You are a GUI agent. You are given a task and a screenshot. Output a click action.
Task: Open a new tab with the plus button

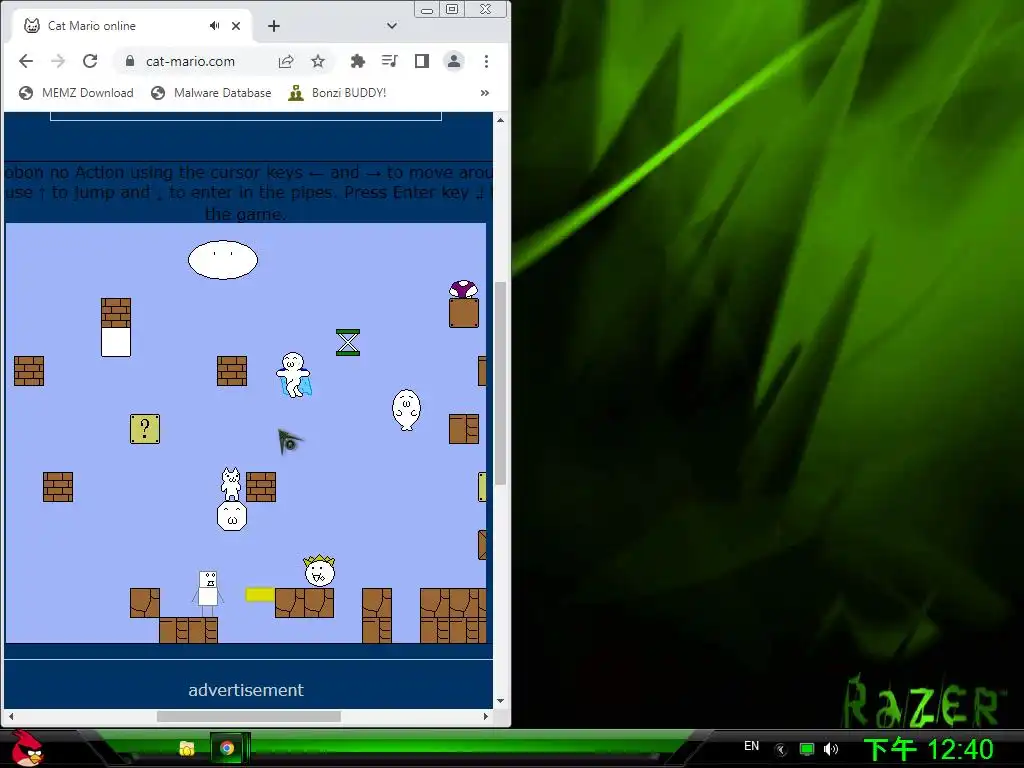coord(274,26)
